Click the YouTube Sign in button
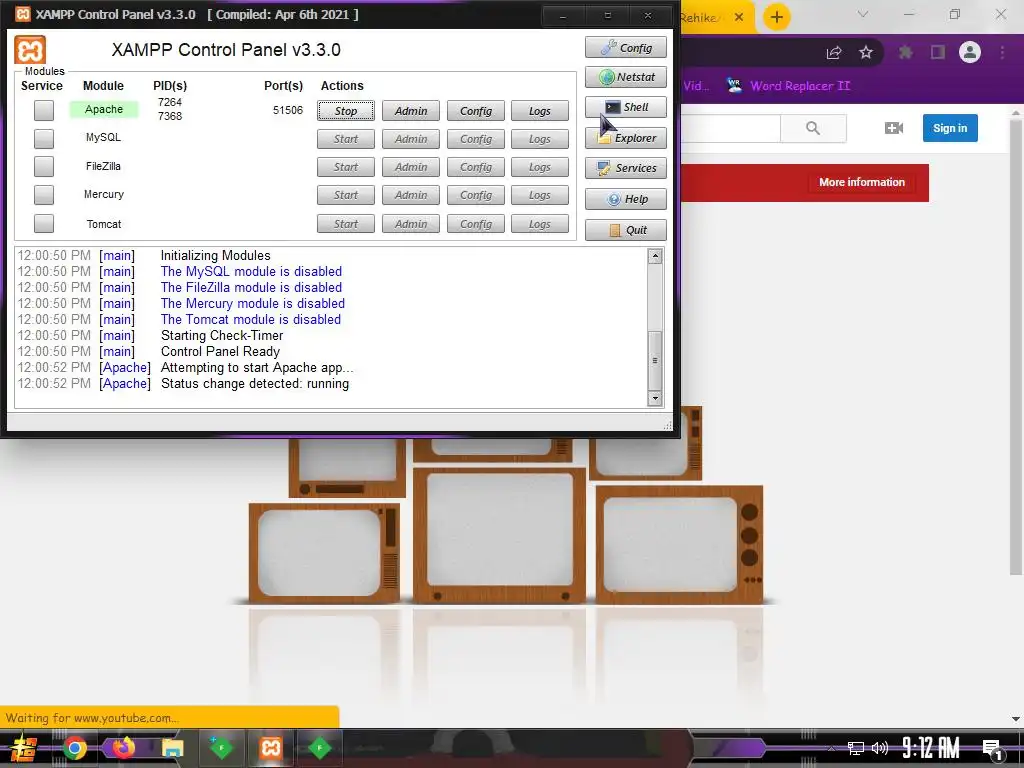Viewport: 1024px width, 768px height. coord(950,128)
